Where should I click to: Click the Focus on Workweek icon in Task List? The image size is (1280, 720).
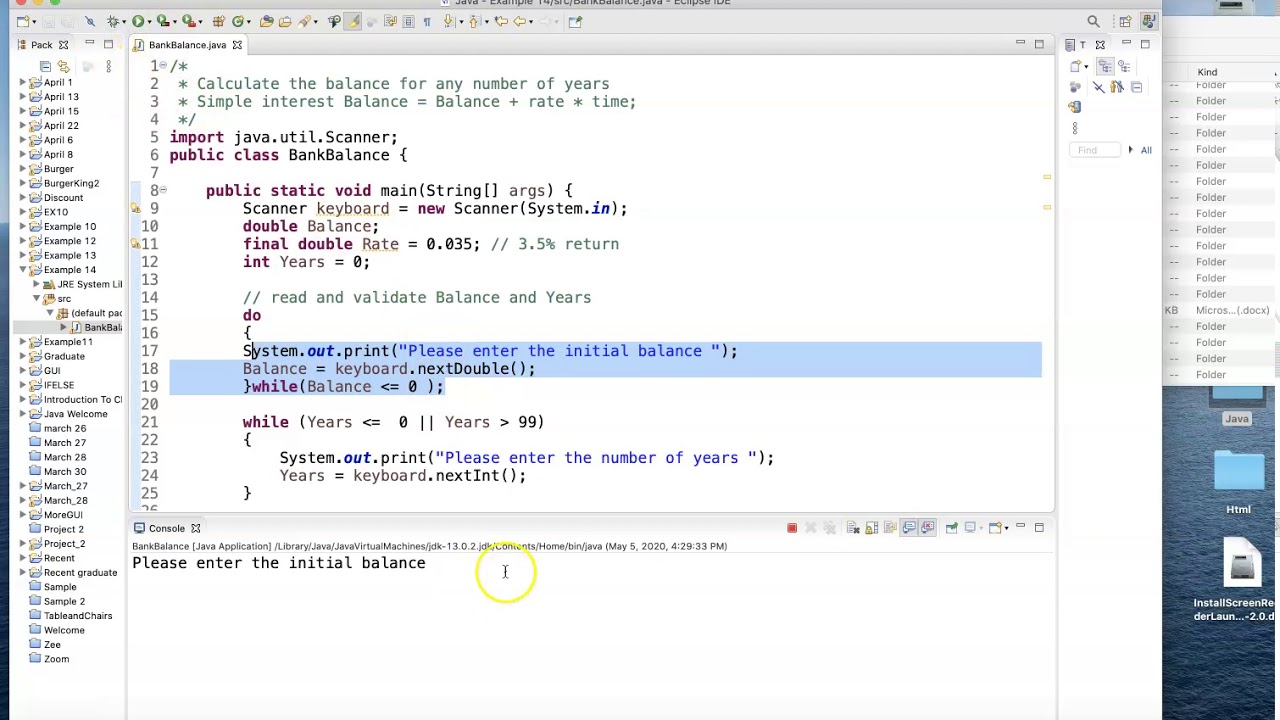1075,87
